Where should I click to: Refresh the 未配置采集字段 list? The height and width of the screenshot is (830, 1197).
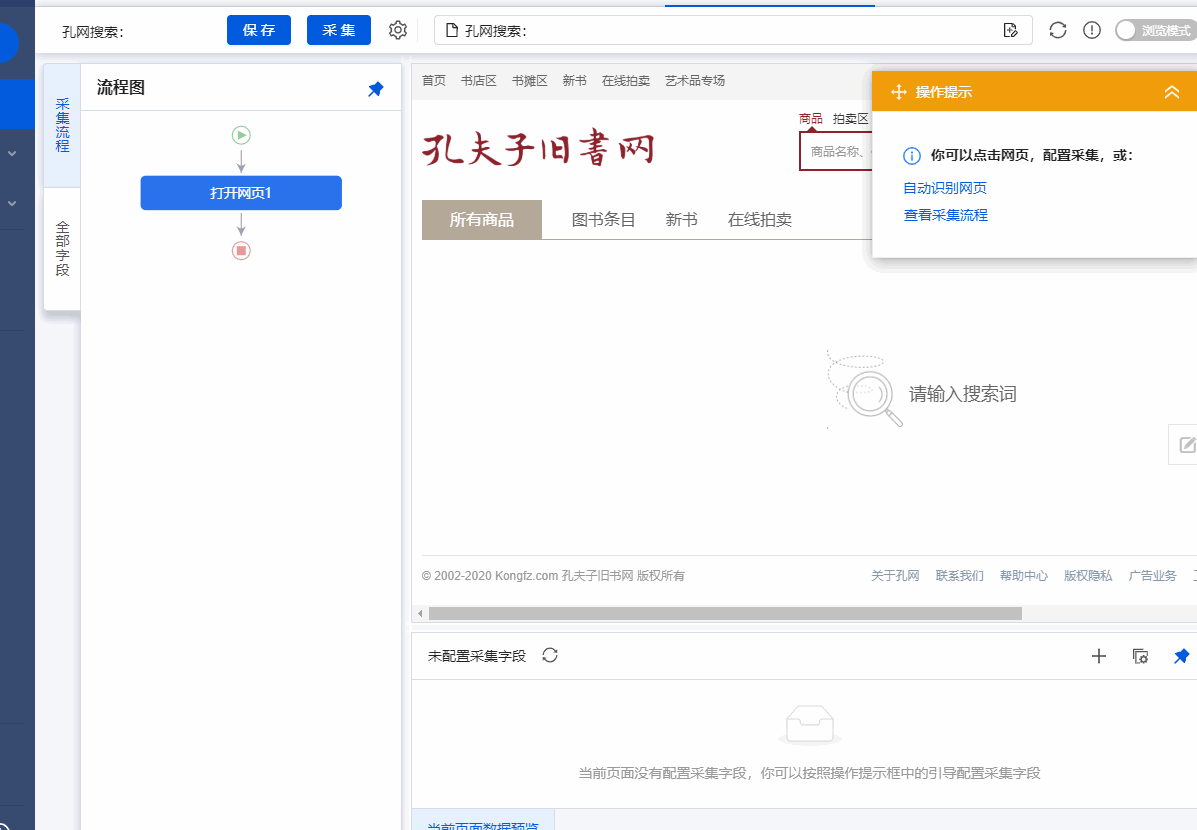(x=550, y=655)
